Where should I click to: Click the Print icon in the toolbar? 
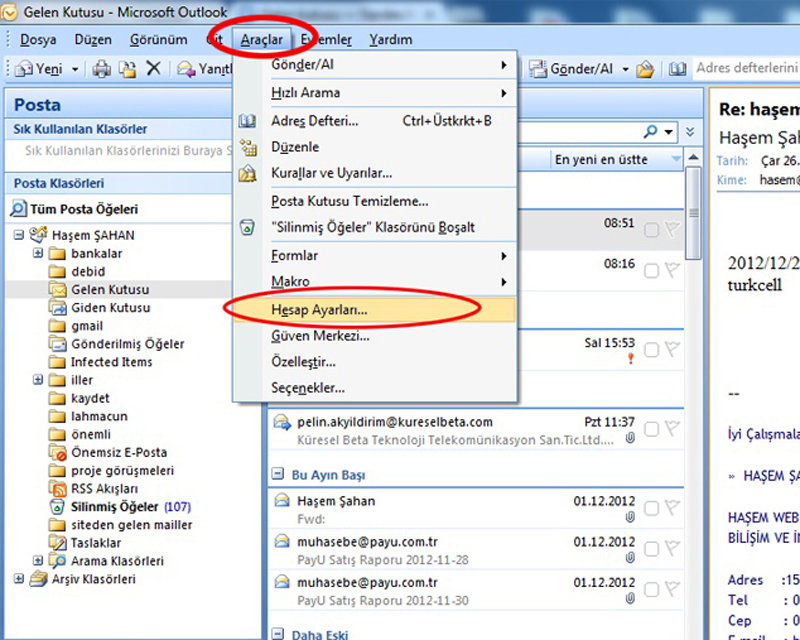102,68
